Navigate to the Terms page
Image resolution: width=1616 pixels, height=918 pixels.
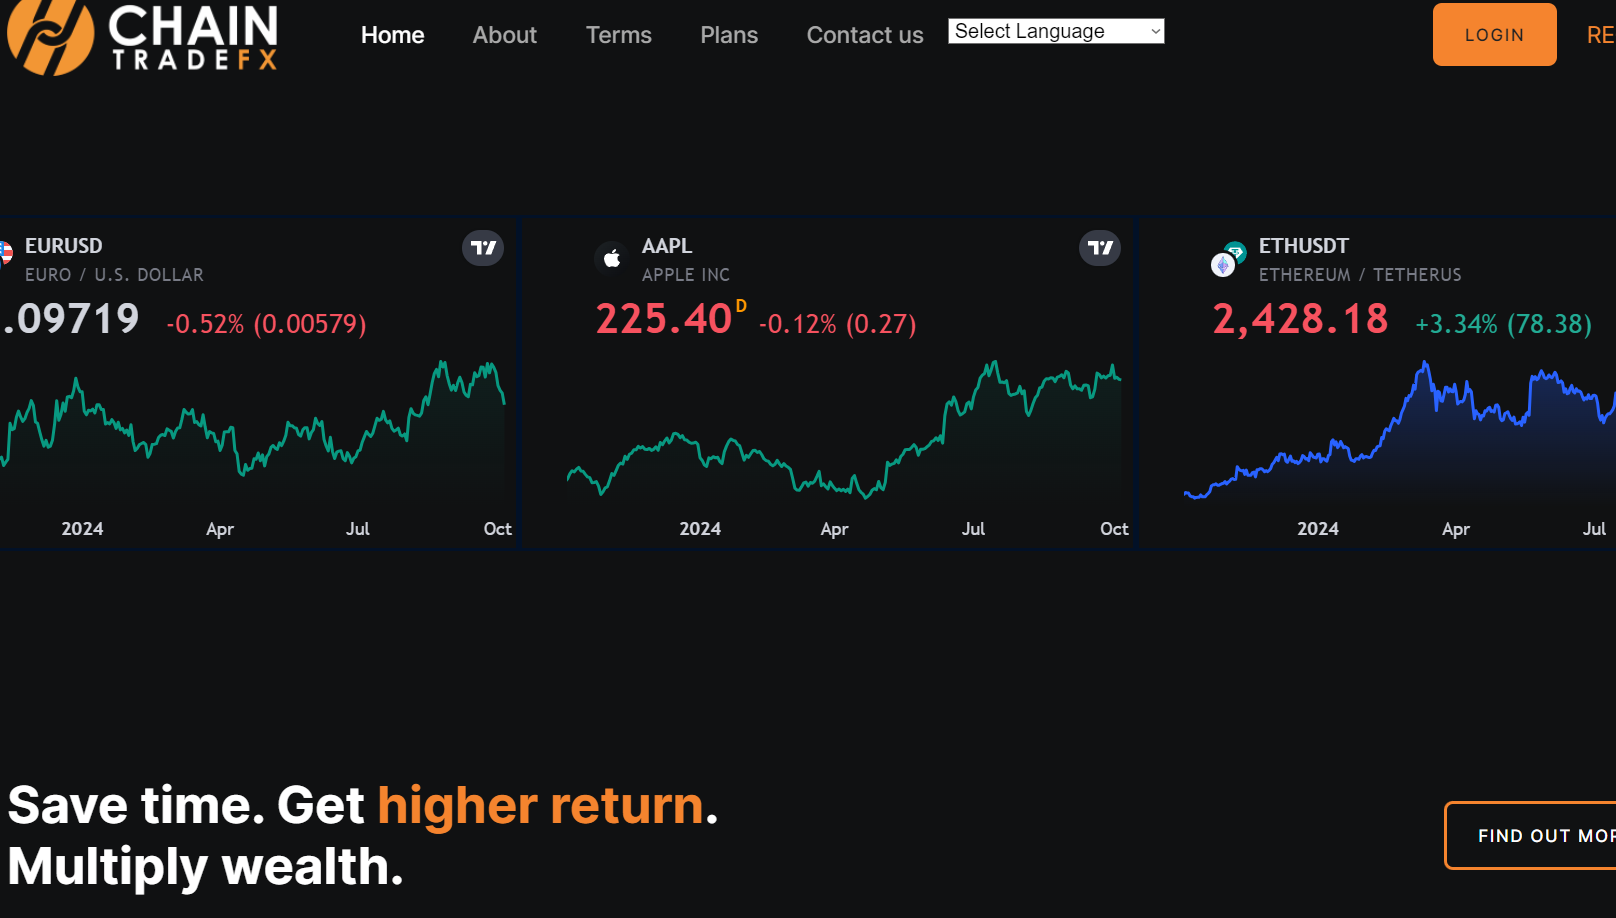point(618,35)
